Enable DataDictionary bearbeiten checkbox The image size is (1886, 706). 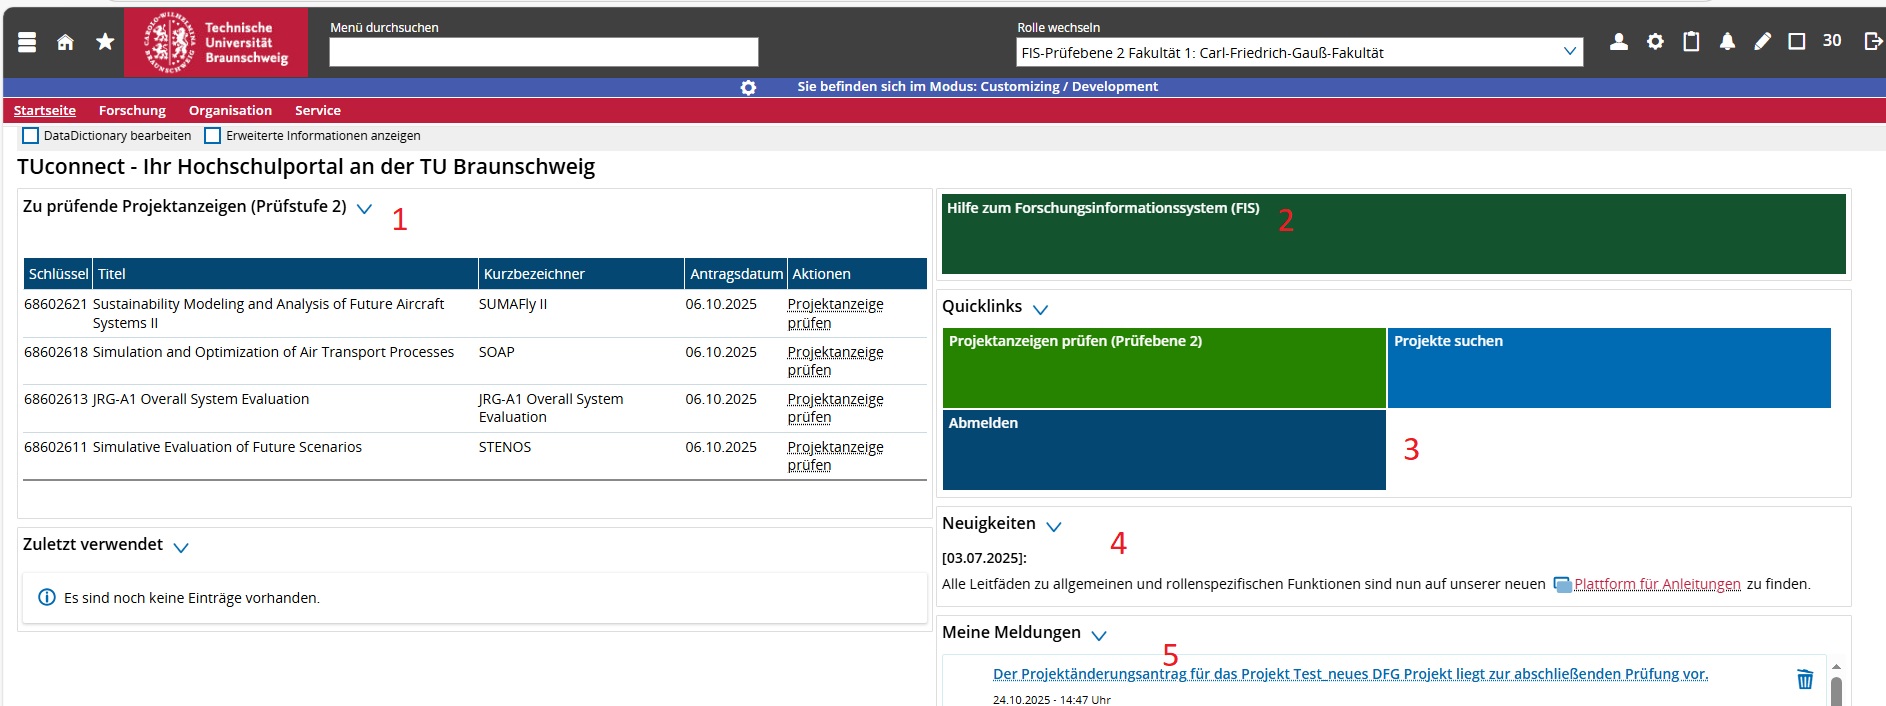[x=31, y=136]
